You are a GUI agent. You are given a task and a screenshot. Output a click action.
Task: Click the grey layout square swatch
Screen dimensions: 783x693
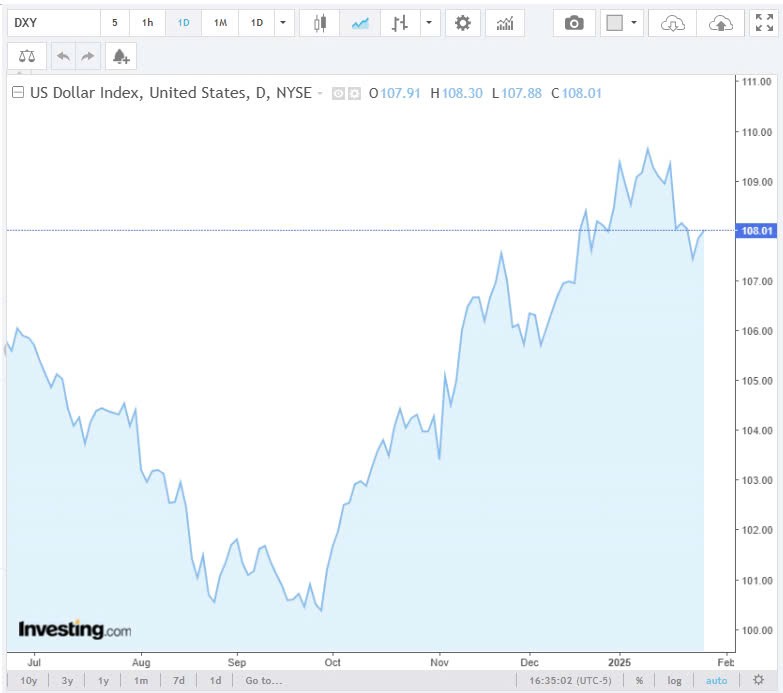pos(614,23)
